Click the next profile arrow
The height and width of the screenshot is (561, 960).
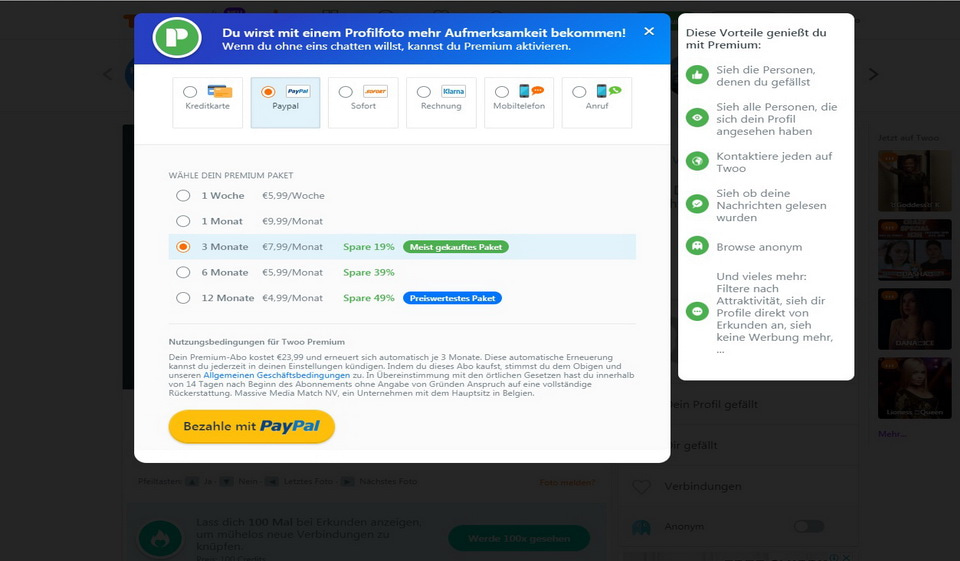873,74
